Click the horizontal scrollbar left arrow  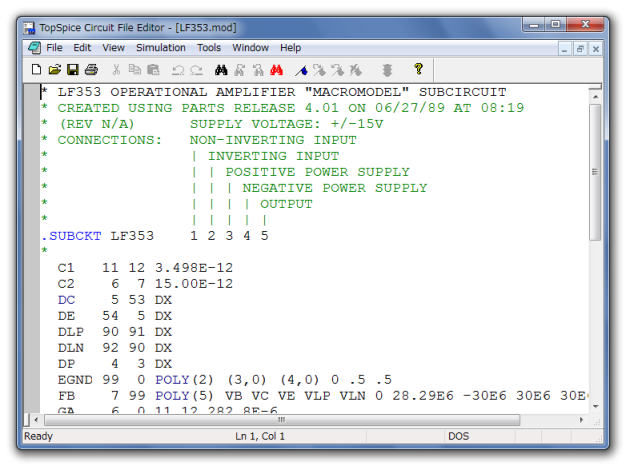tap(36, 420)
